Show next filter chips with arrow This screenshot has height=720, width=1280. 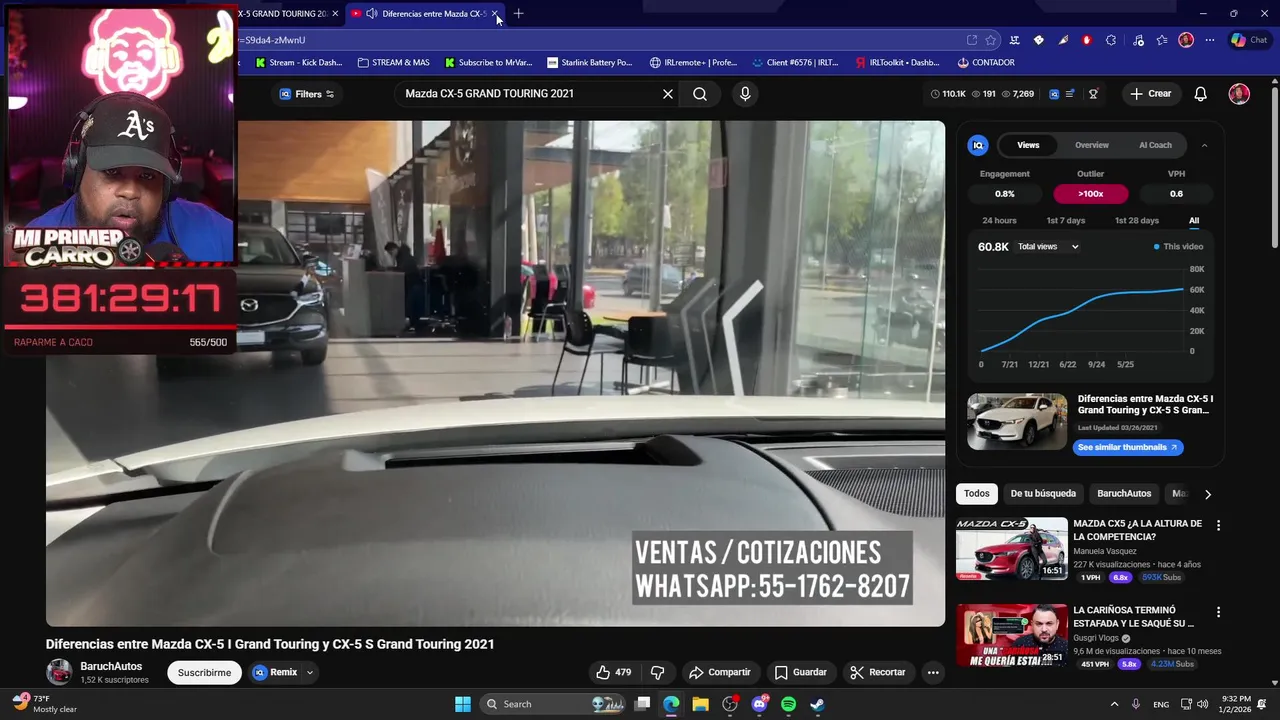[x=1207, y=494]
